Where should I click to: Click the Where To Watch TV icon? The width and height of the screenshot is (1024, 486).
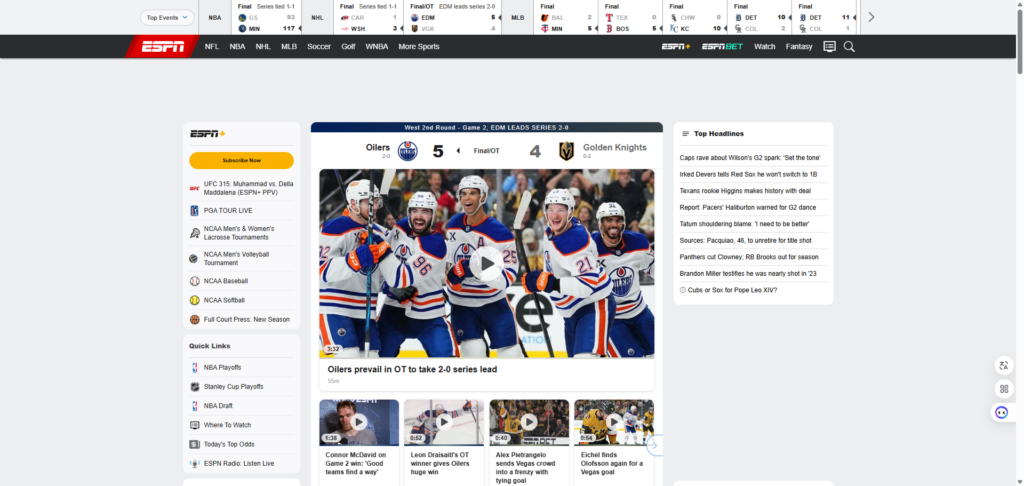coord(195,425)
